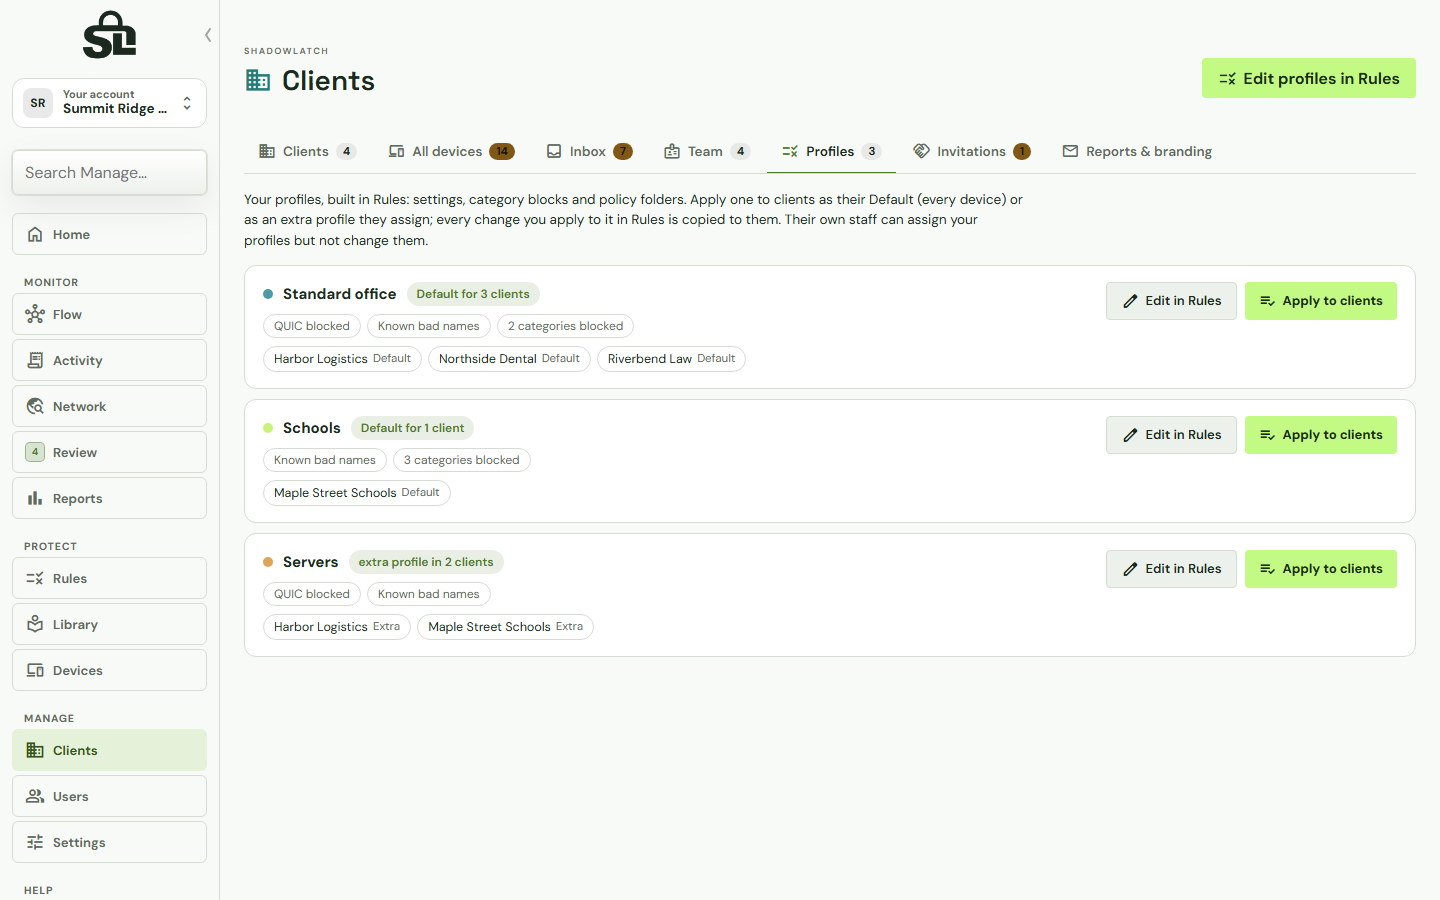Click the Clients page heading building icon
The height and width of the screenshot is (900, 1440).
[258, 80]
